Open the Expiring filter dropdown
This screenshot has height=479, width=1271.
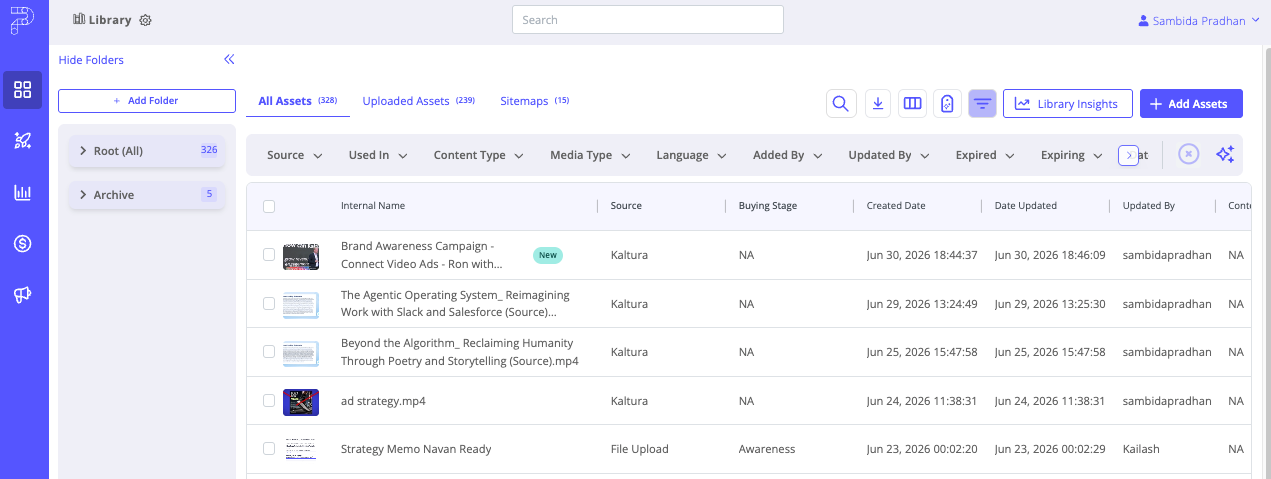pos(1071,155)
